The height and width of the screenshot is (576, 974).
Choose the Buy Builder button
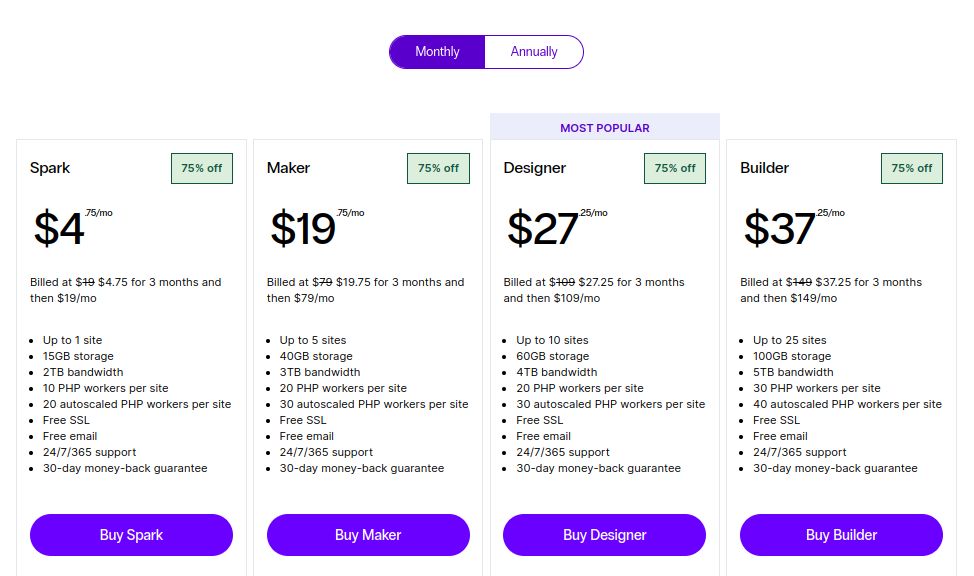841,535
